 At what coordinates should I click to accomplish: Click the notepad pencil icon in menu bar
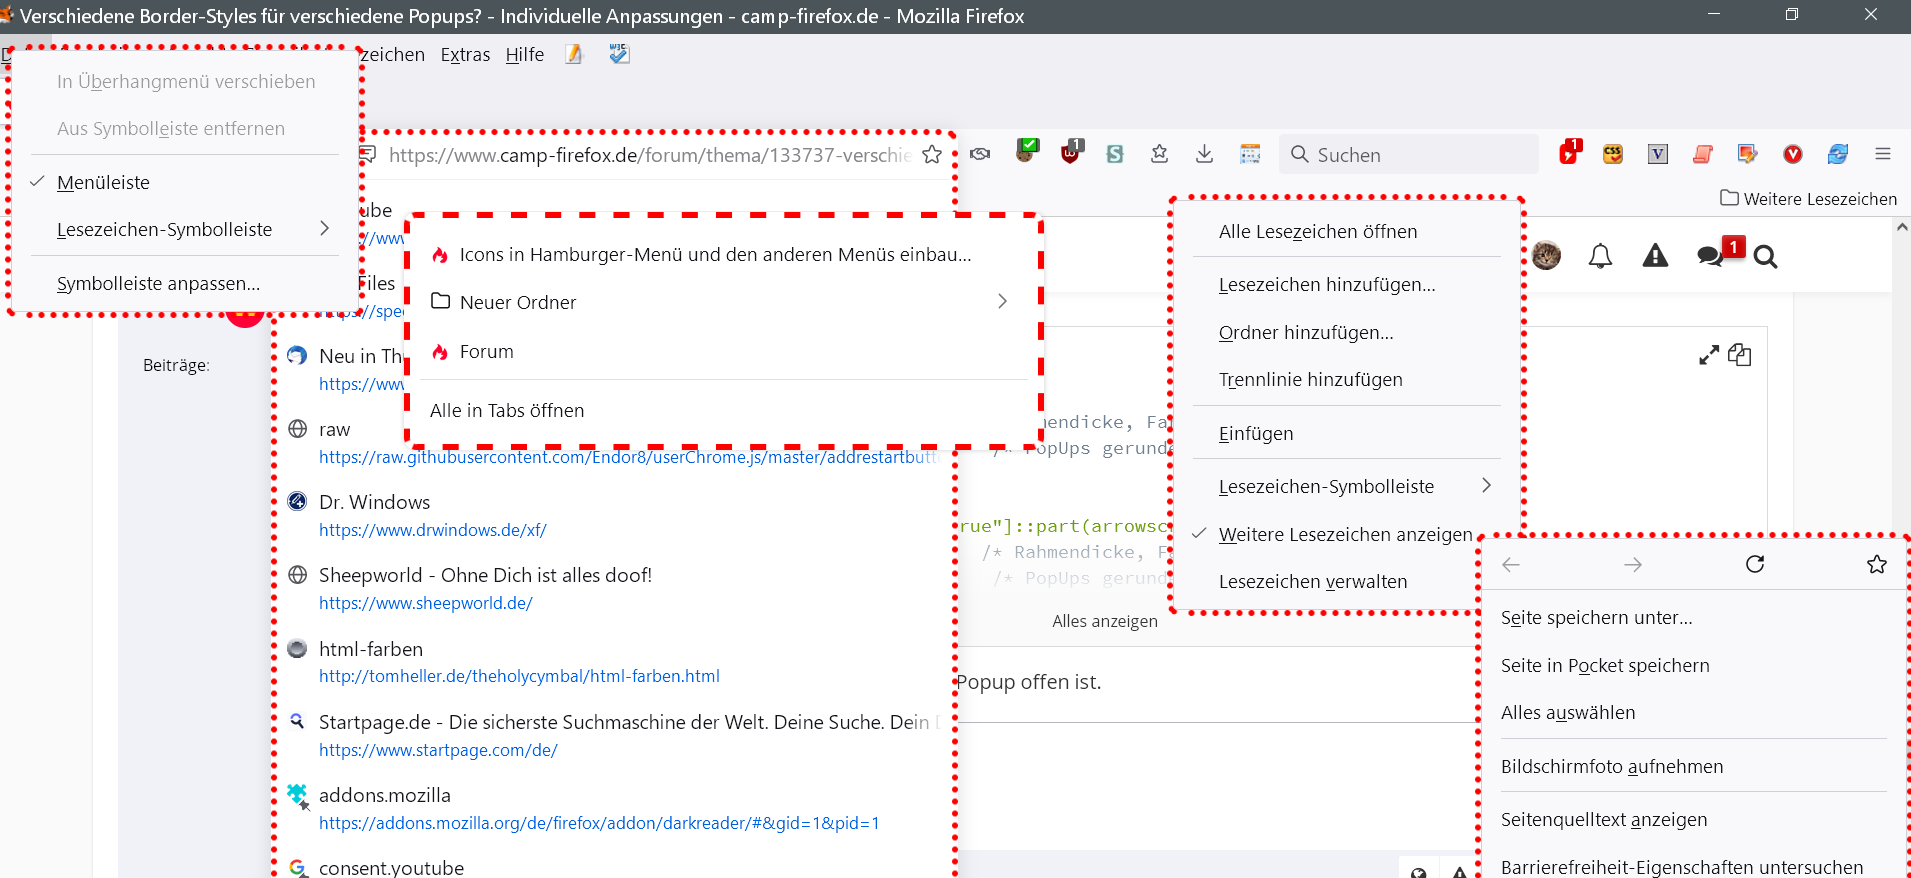pos(574,54)
